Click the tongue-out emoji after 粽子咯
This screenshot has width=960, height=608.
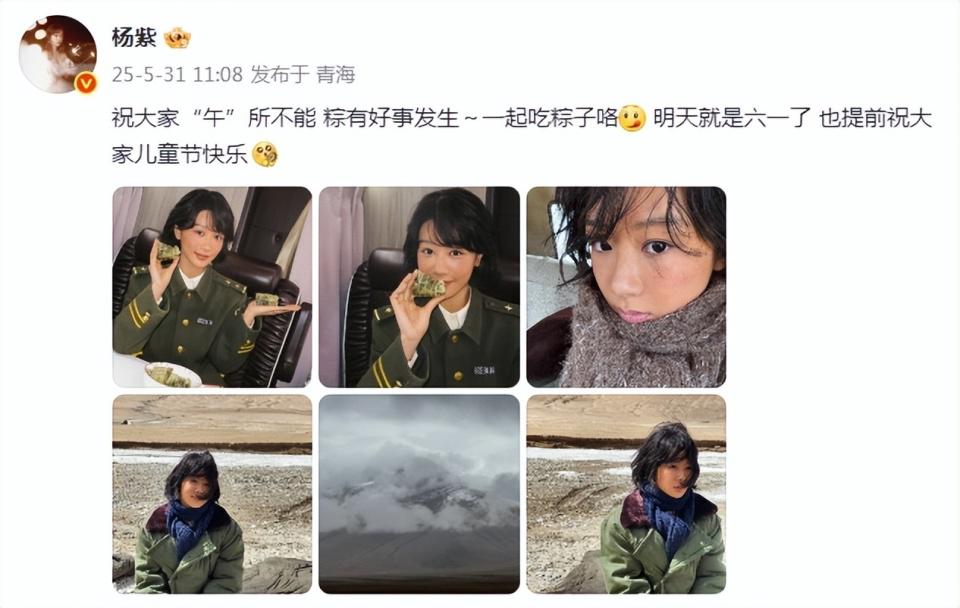[x=632, y=118]
